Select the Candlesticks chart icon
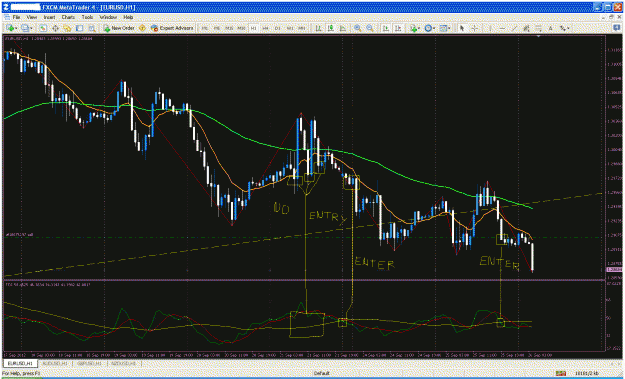This screenshot has width=625, height=379. click(x=331, y=28)
